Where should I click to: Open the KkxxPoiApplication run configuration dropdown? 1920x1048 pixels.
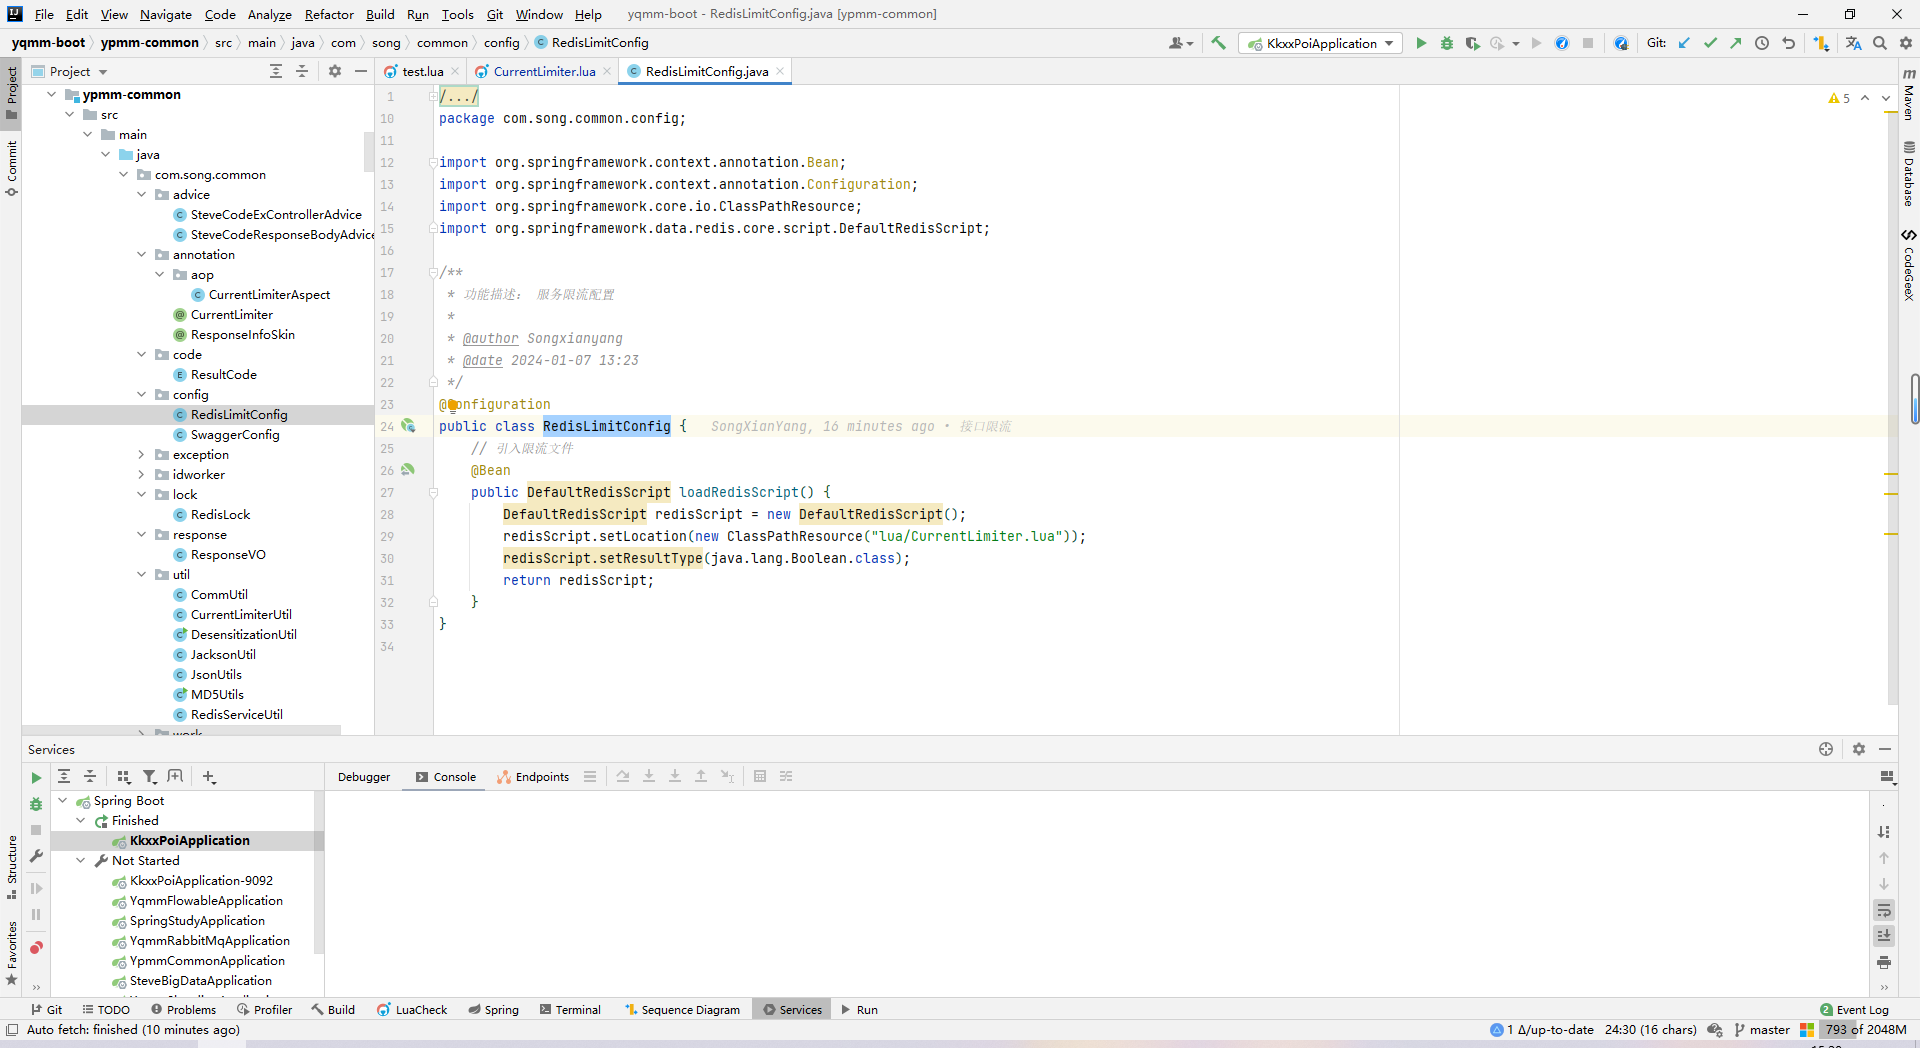pos(1319,43)
